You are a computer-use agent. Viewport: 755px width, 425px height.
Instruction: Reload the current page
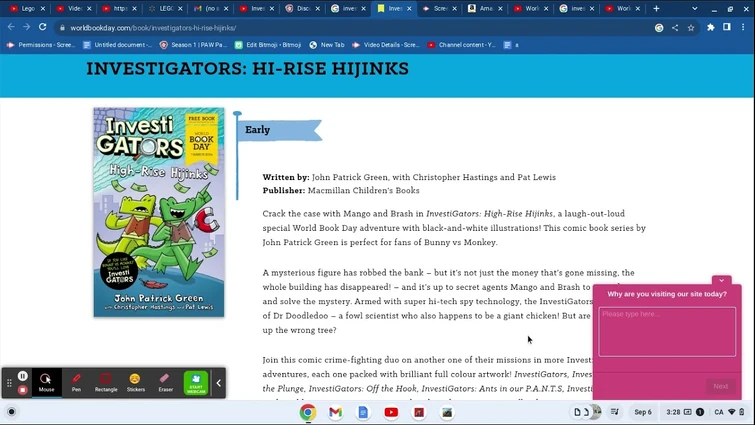tap(42, 27)
